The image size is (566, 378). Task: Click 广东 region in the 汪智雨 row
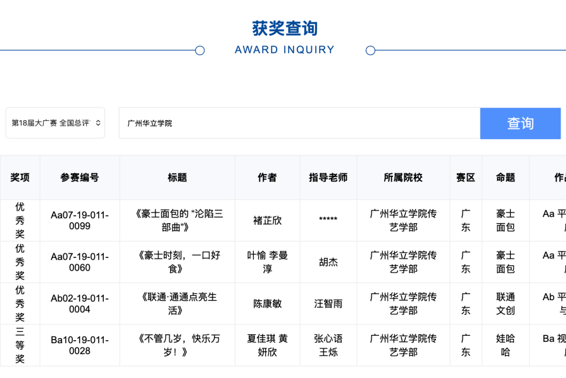(x=466, y=304)
